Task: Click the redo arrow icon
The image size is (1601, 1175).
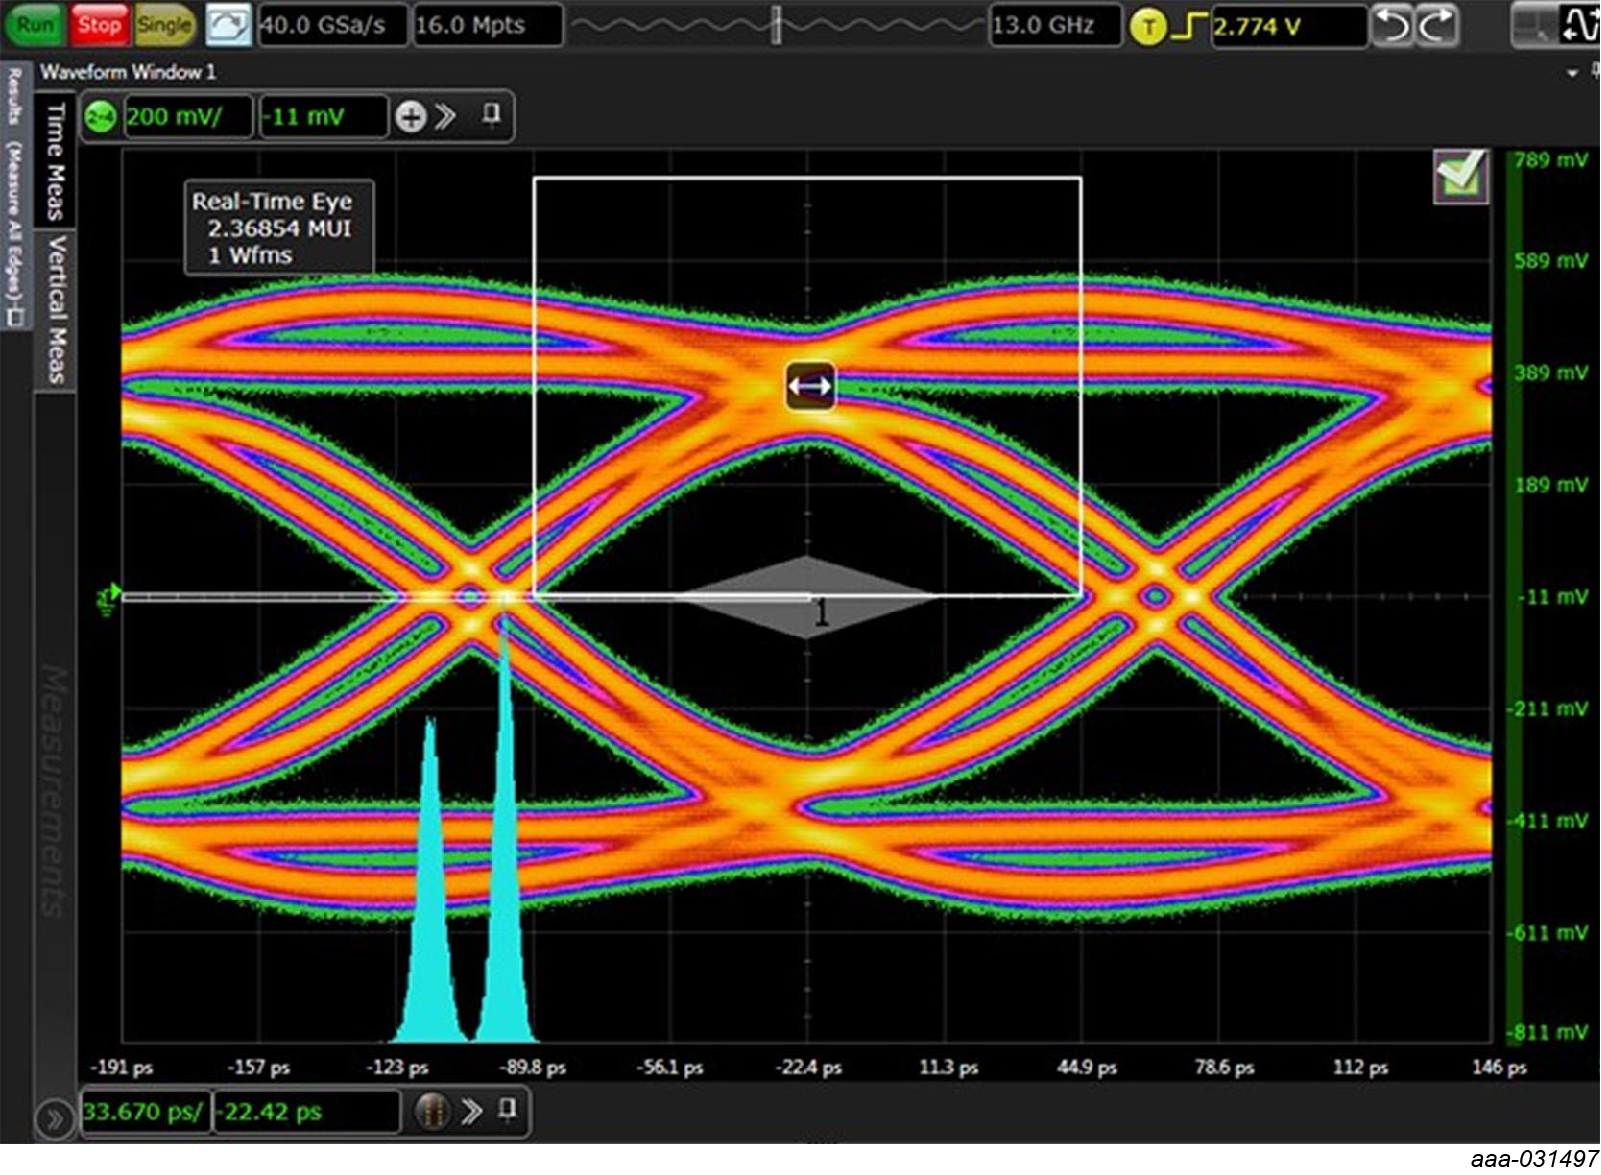Action: [1437, 26]
